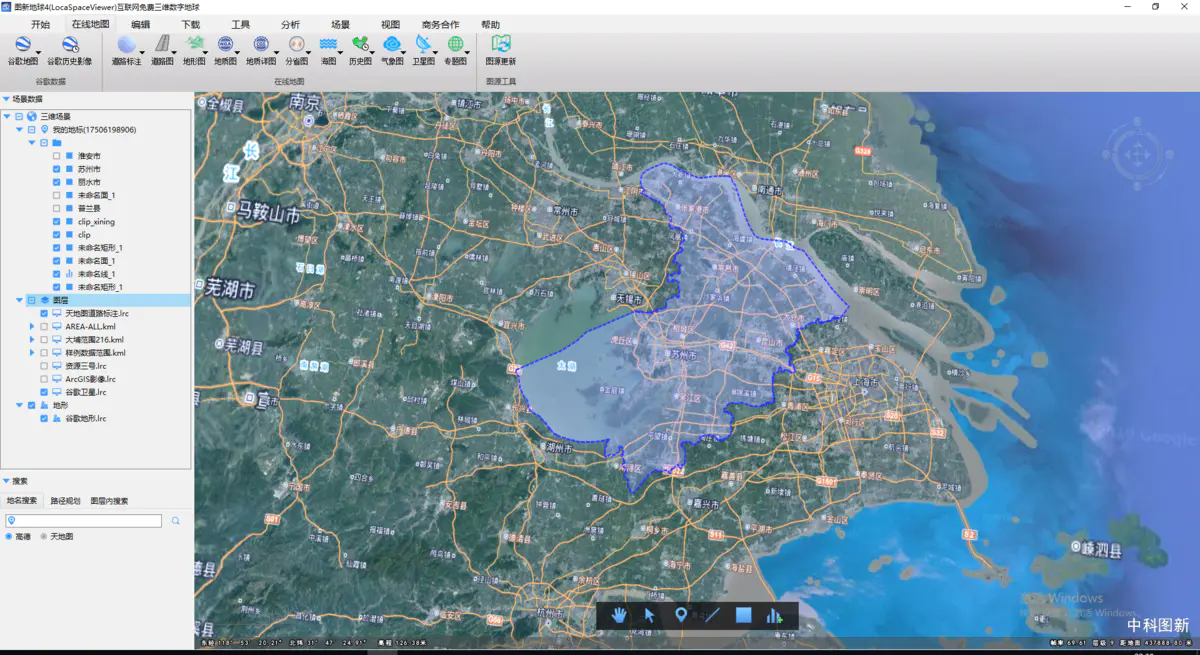Collapse the 我的地标(17506198906) node
The height and width of the screenshot is (655, 1200).
click(19, 129)
